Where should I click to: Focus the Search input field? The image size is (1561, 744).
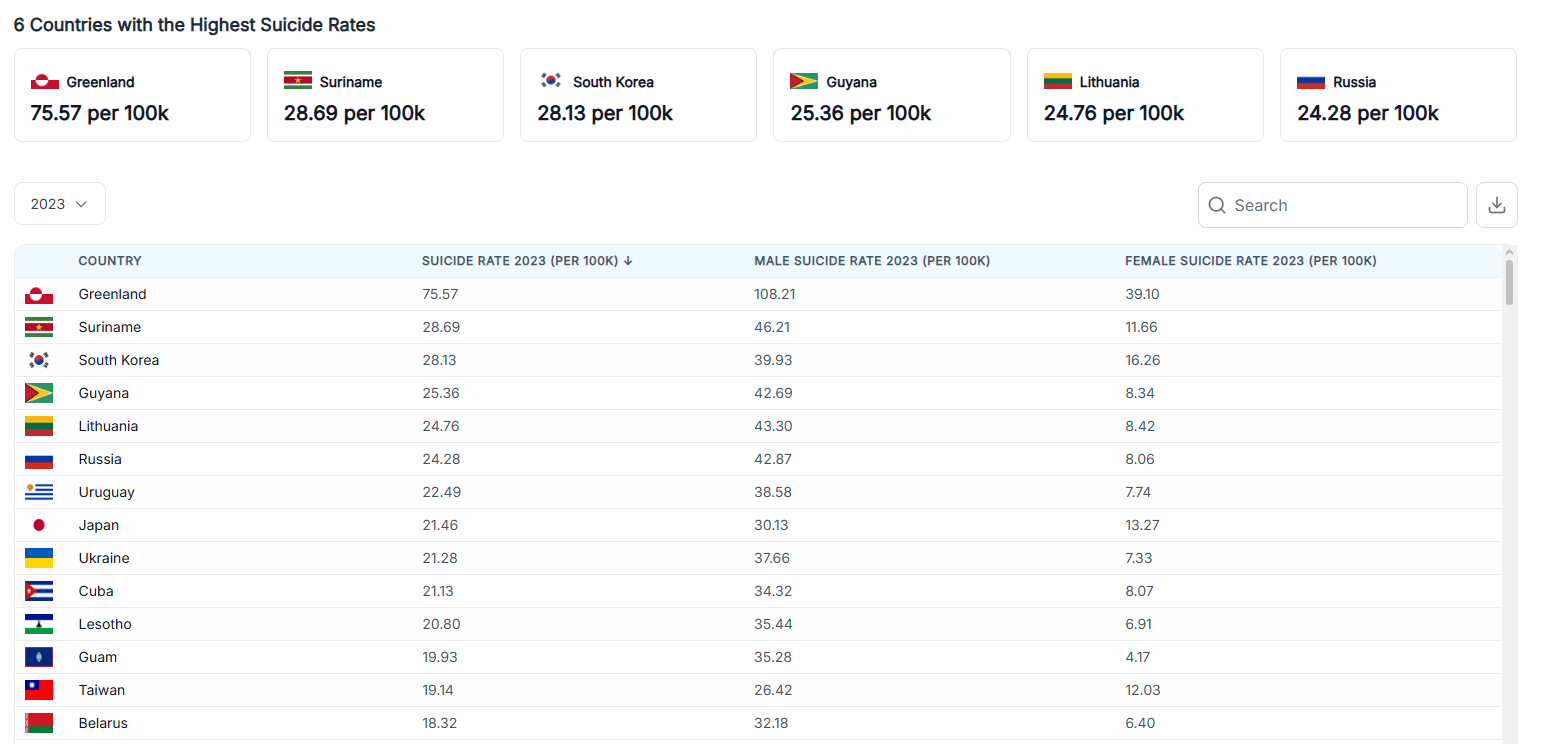[1333, 205]
